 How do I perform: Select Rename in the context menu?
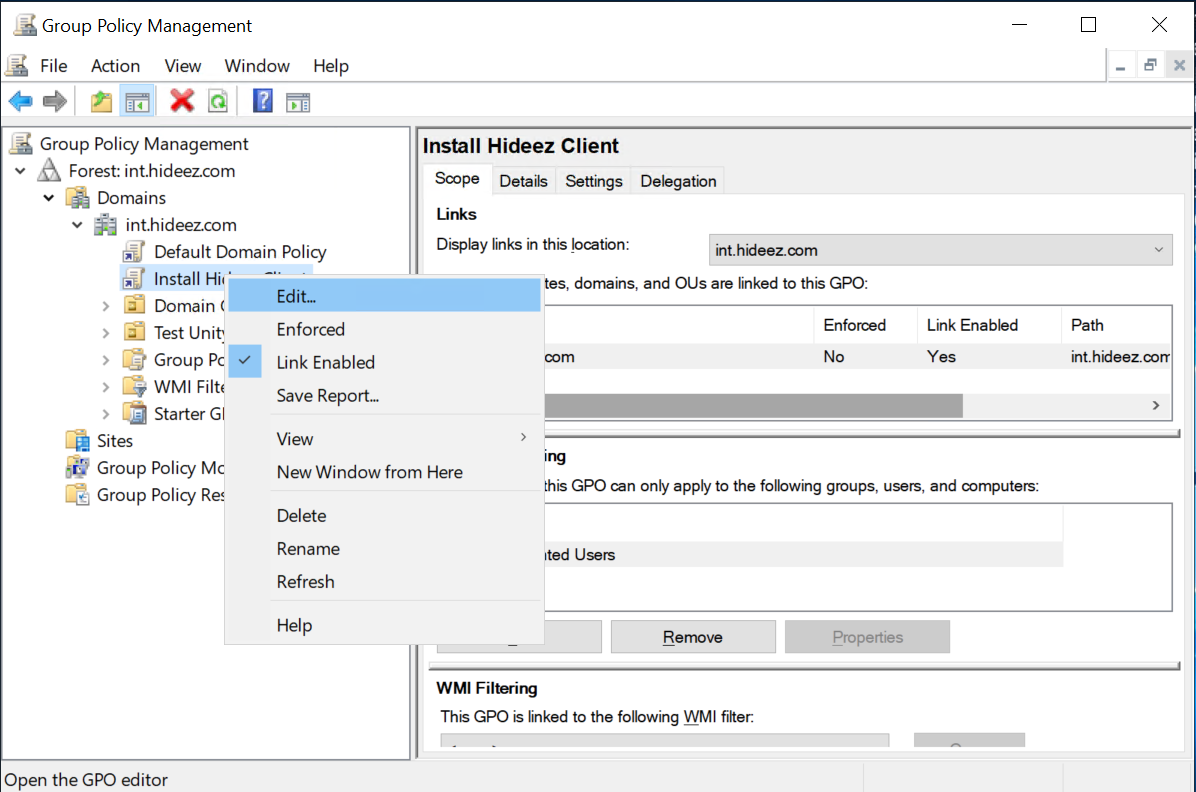tap(386, 549)
